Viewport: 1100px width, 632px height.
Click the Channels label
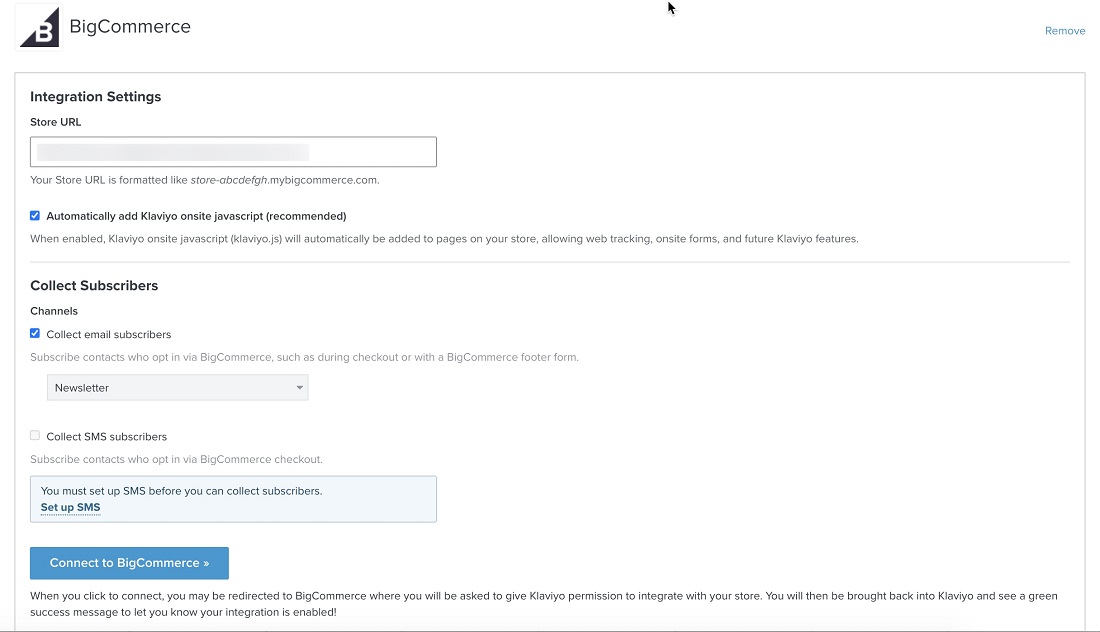[54, 311]
